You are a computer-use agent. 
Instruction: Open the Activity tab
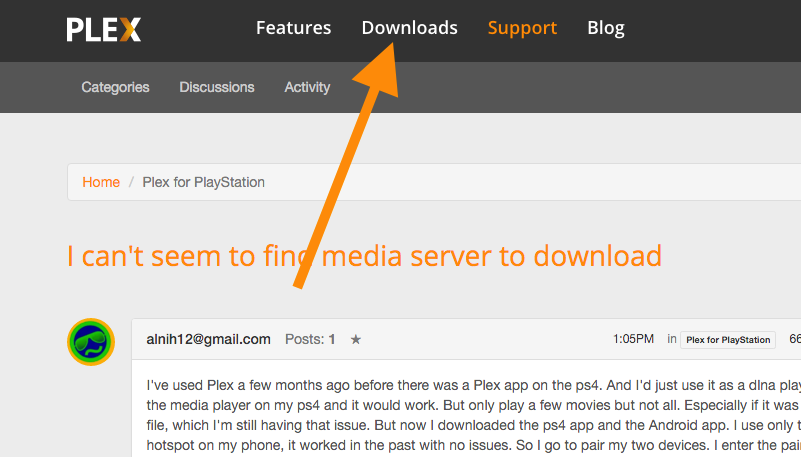tap(307, 87)
